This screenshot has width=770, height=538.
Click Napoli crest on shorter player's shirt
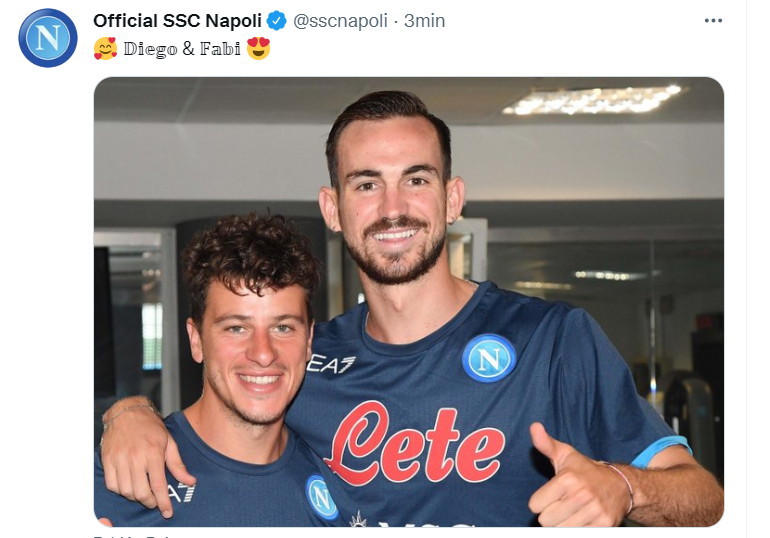point(321,497)
